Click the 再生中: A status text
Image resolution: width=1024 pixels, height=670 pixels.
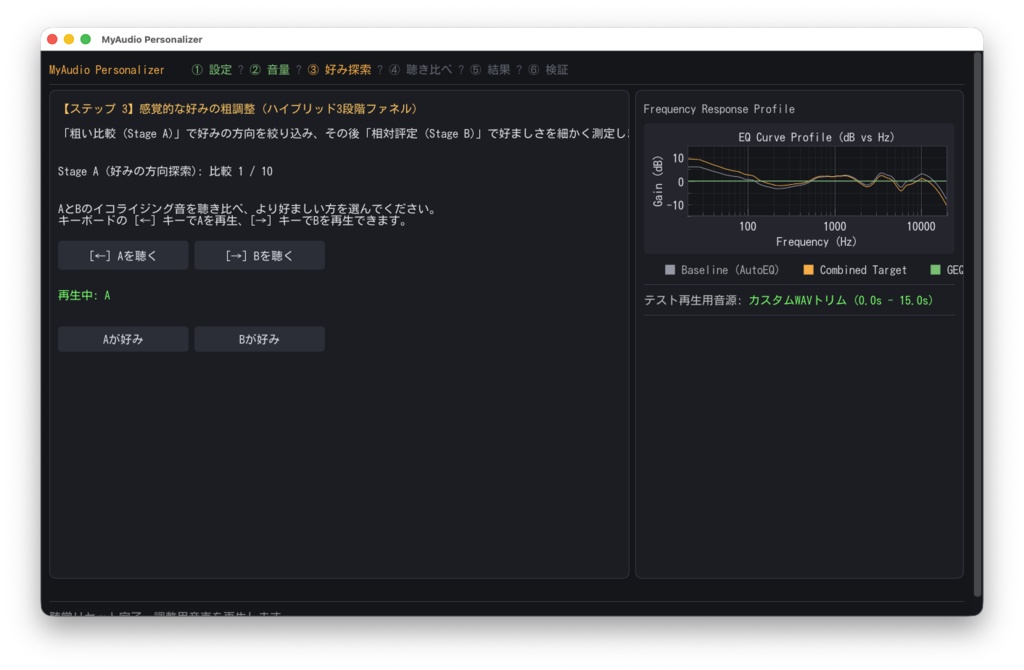pos(84,295)
